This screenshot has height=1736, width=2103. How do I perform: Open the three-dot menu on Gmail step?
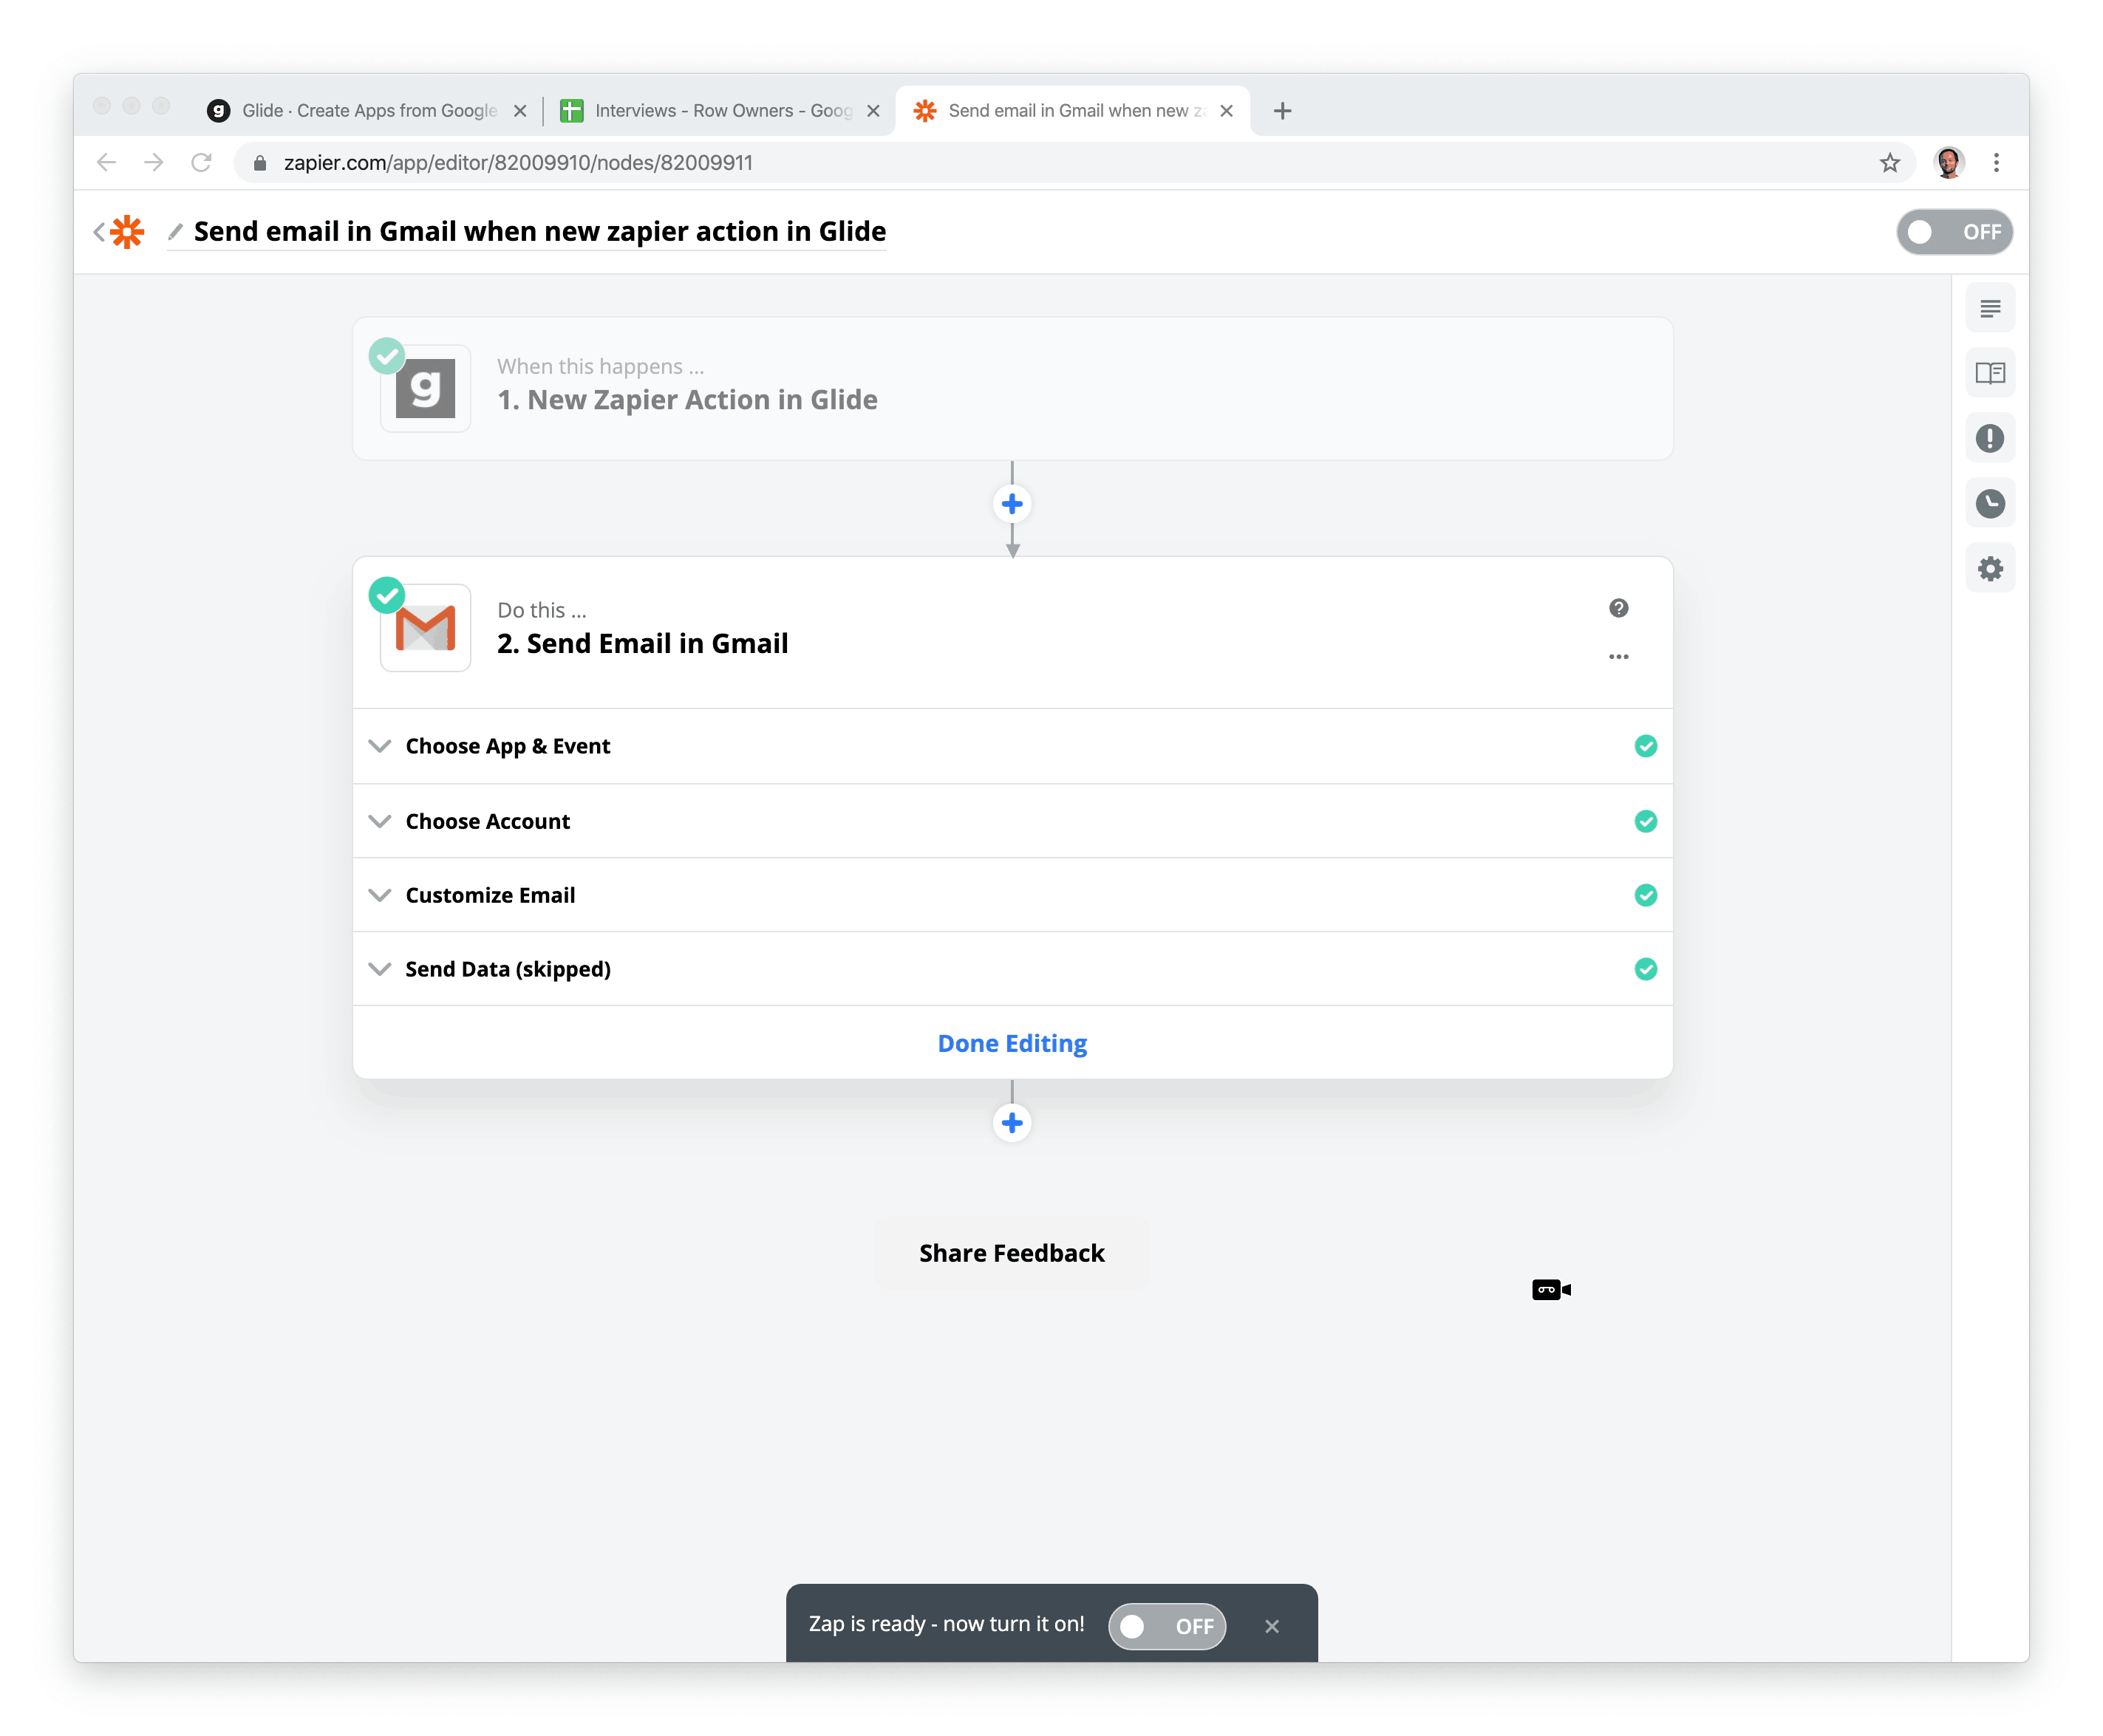click(1618, 657)
